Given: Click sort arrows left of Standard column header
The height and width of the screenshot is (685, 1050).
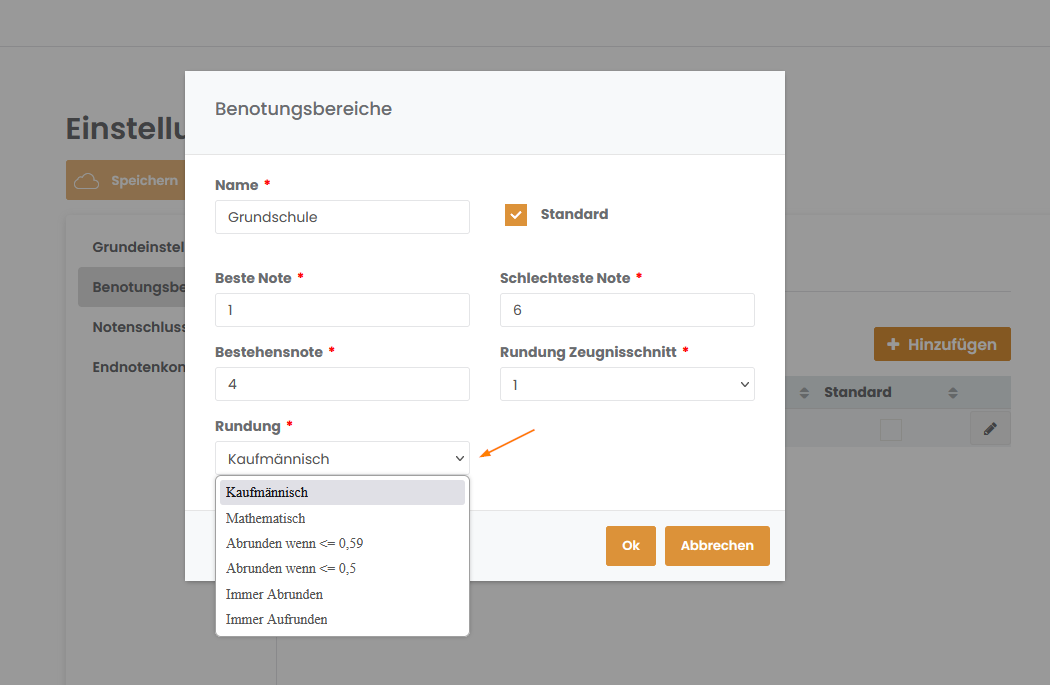Looking at the screenshot, I should [804, 393].
